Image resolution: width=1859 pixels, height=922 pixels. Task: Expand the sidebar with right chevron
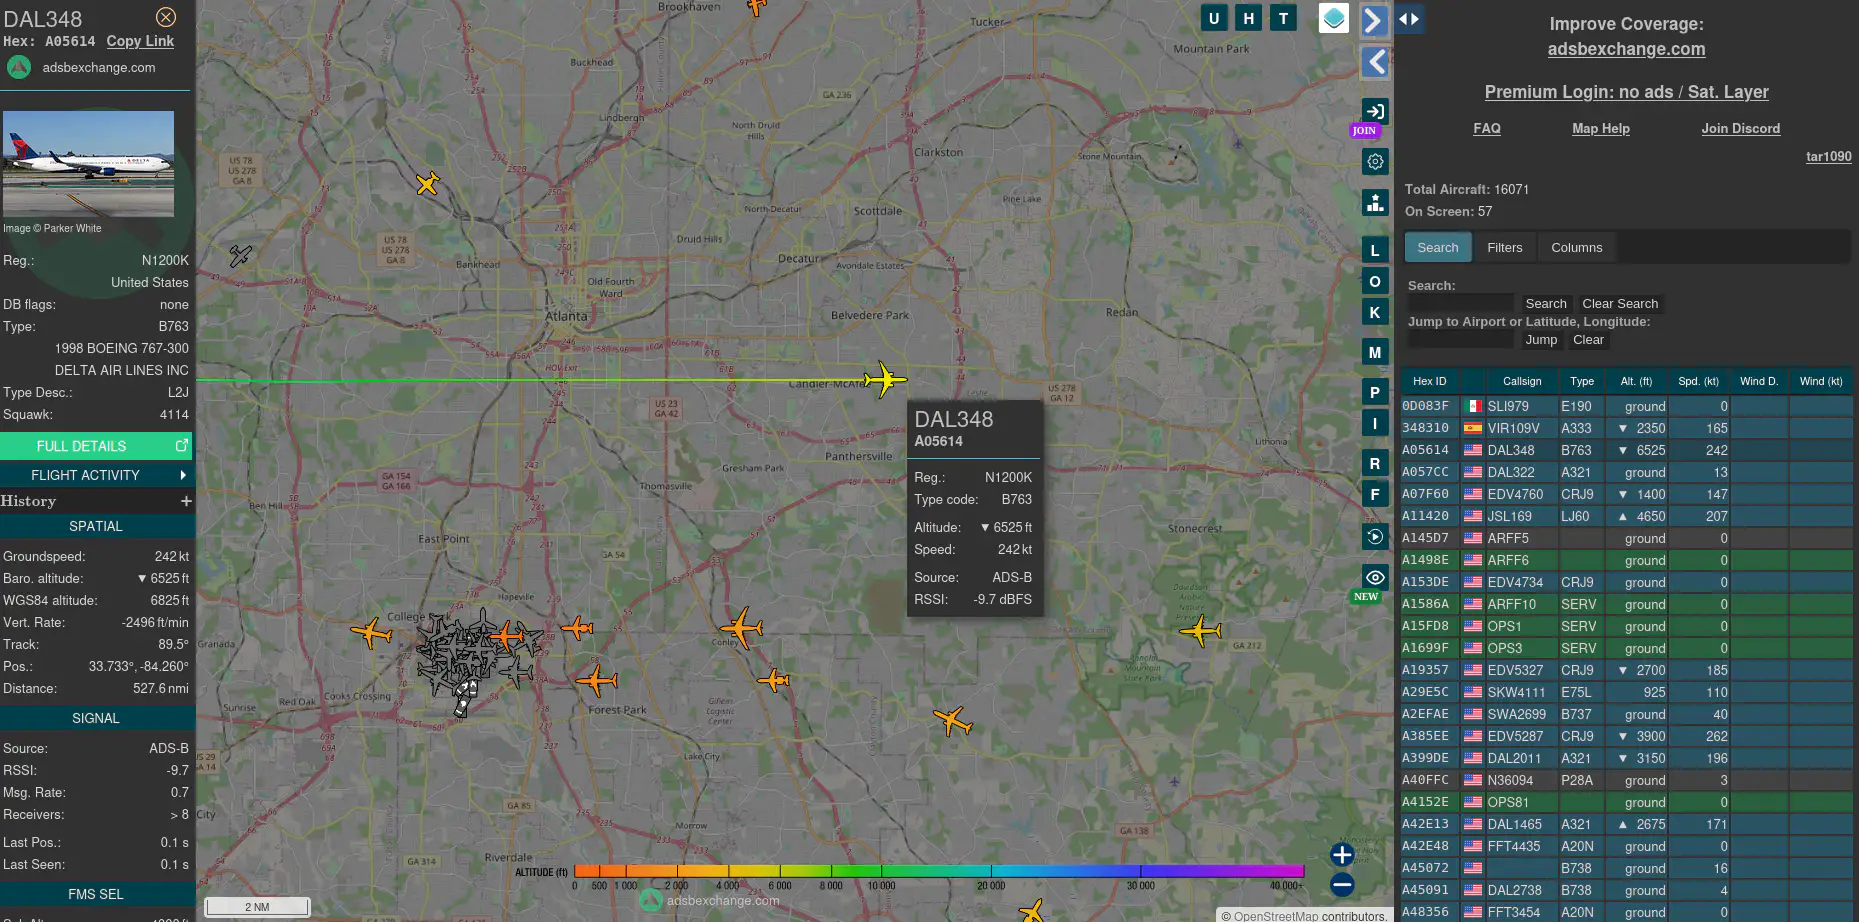point(1374,20)
